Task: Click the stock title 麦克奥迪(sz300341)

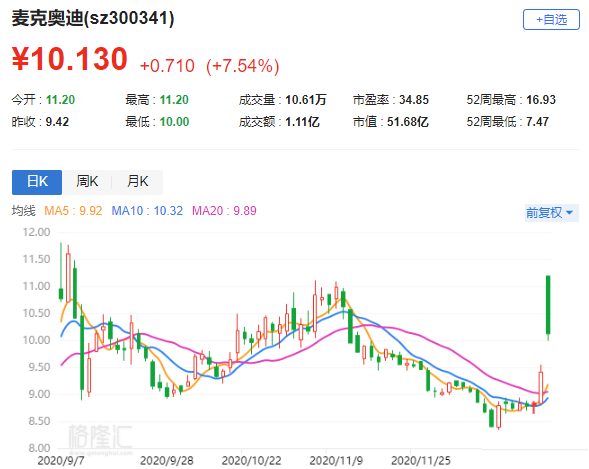Action: point(93,18)
